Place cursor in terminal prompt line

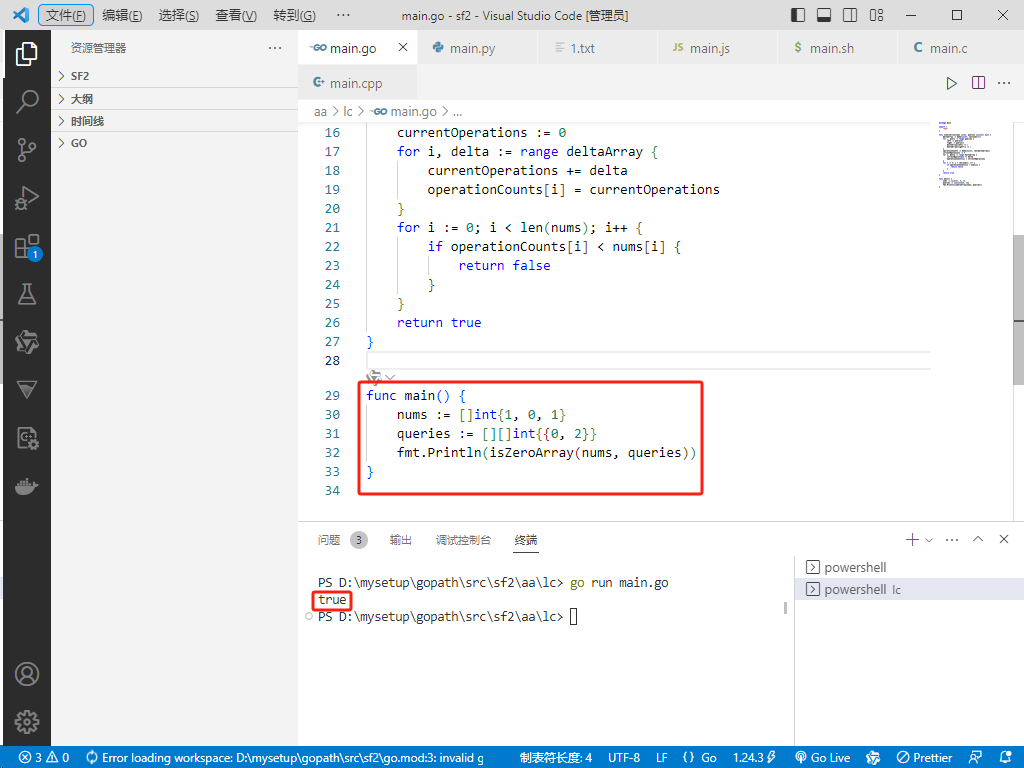[x=573, y=616]
